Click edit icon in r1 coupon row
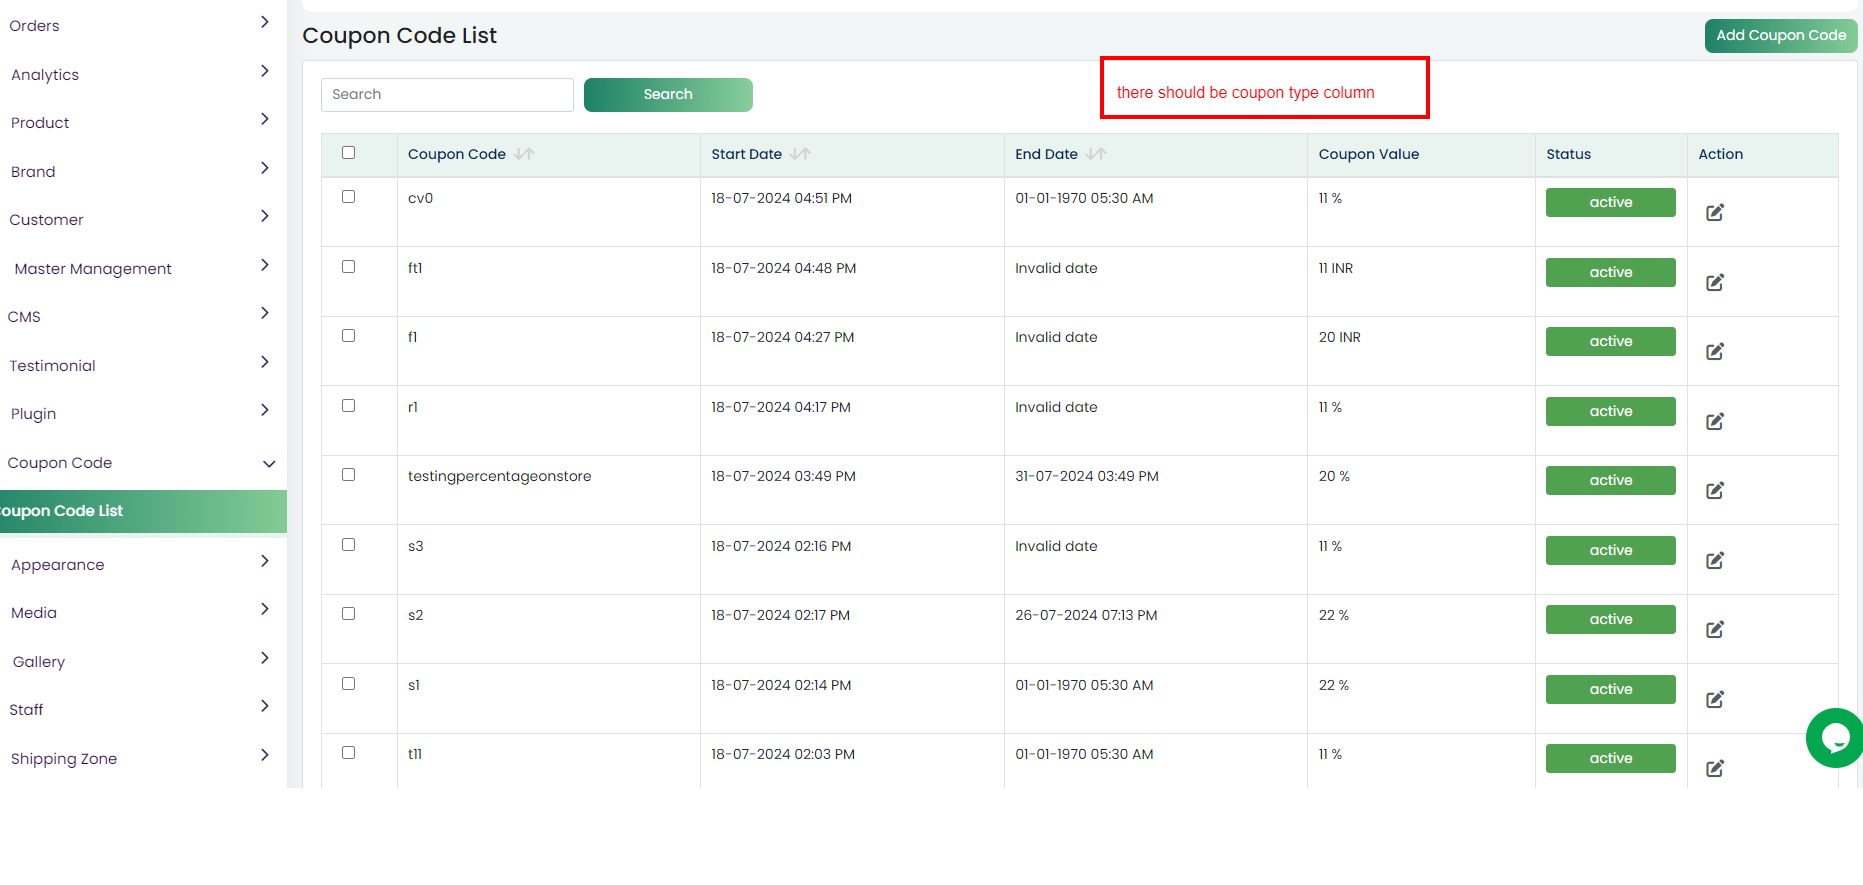Screen dimensions: 1863x885 pyautogui.click(x=1714, y=421)
